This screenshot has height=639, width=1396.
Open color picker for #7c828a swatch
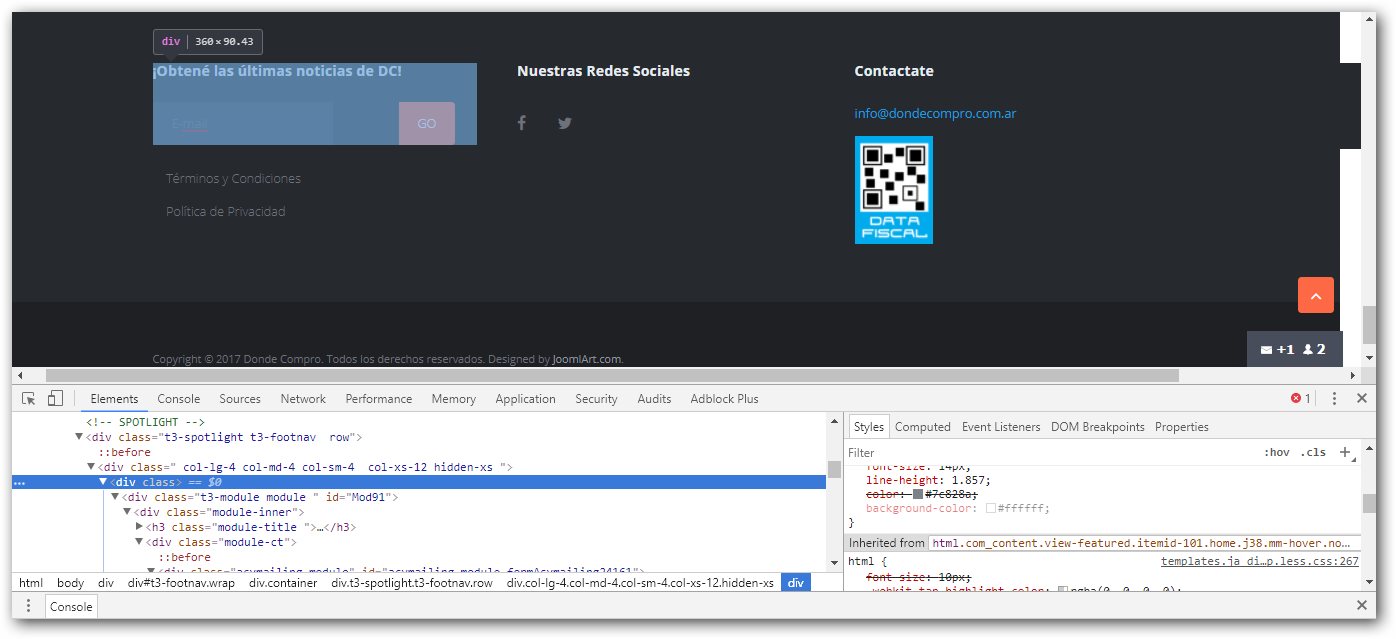tap(918, 494)
